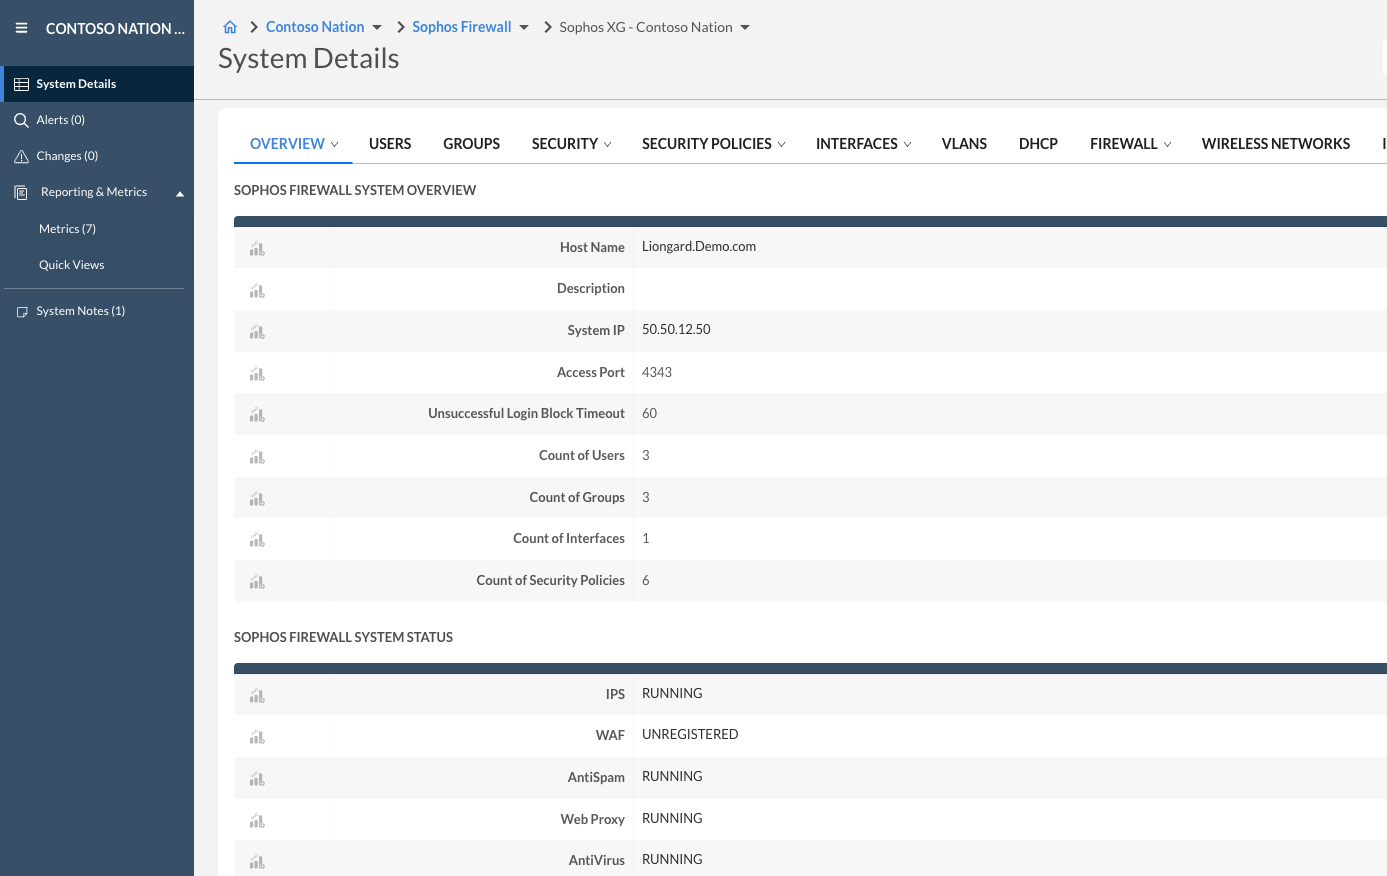Click metric icon for Unsuccessful Login Block Timeout
1387x876 pixels.
pyautogui.click(x=257, y=415)
